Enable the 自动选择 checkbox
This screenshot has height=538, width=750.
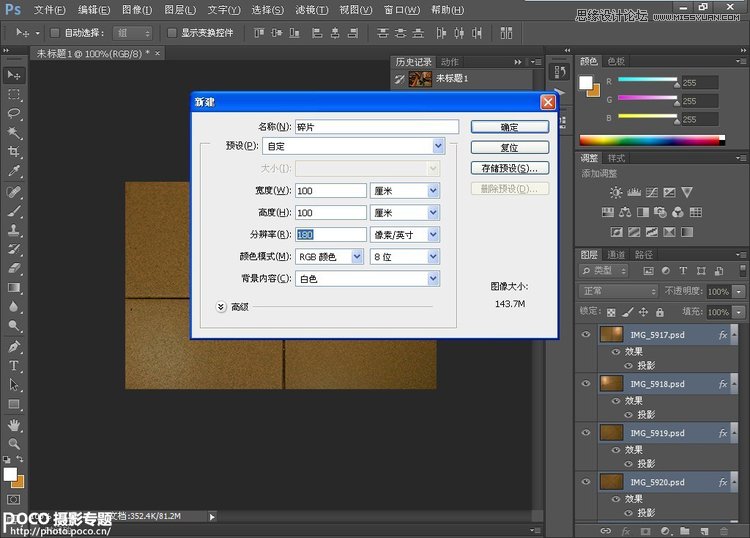pos(55,33)
